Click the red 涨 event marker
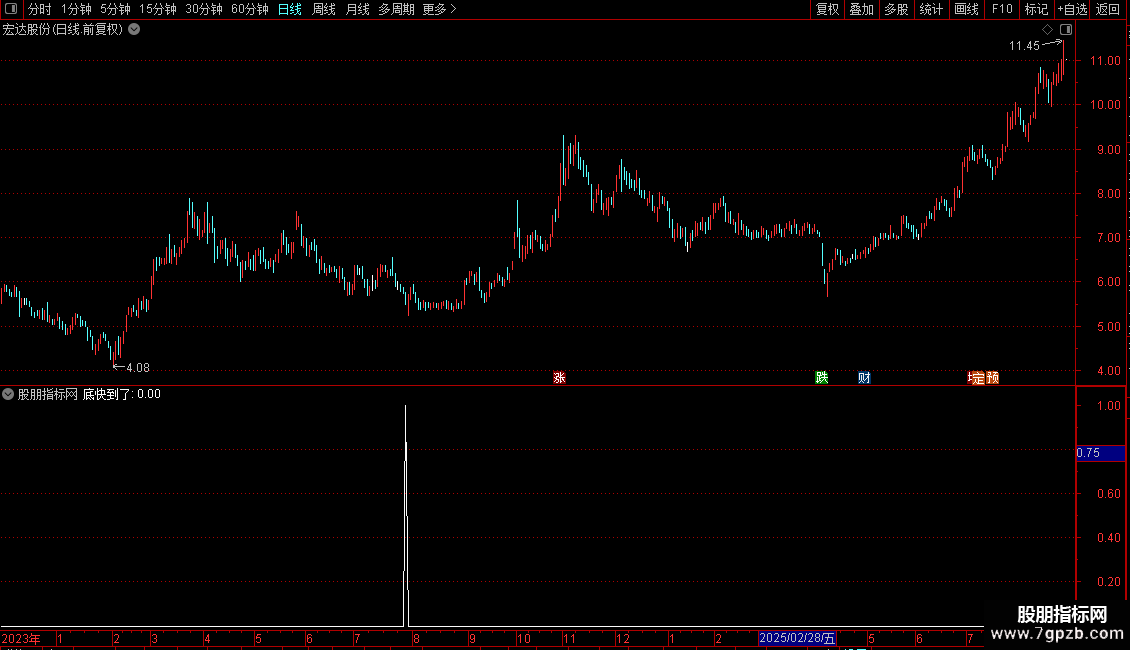The image size is (1130, 650). point(559,378)
